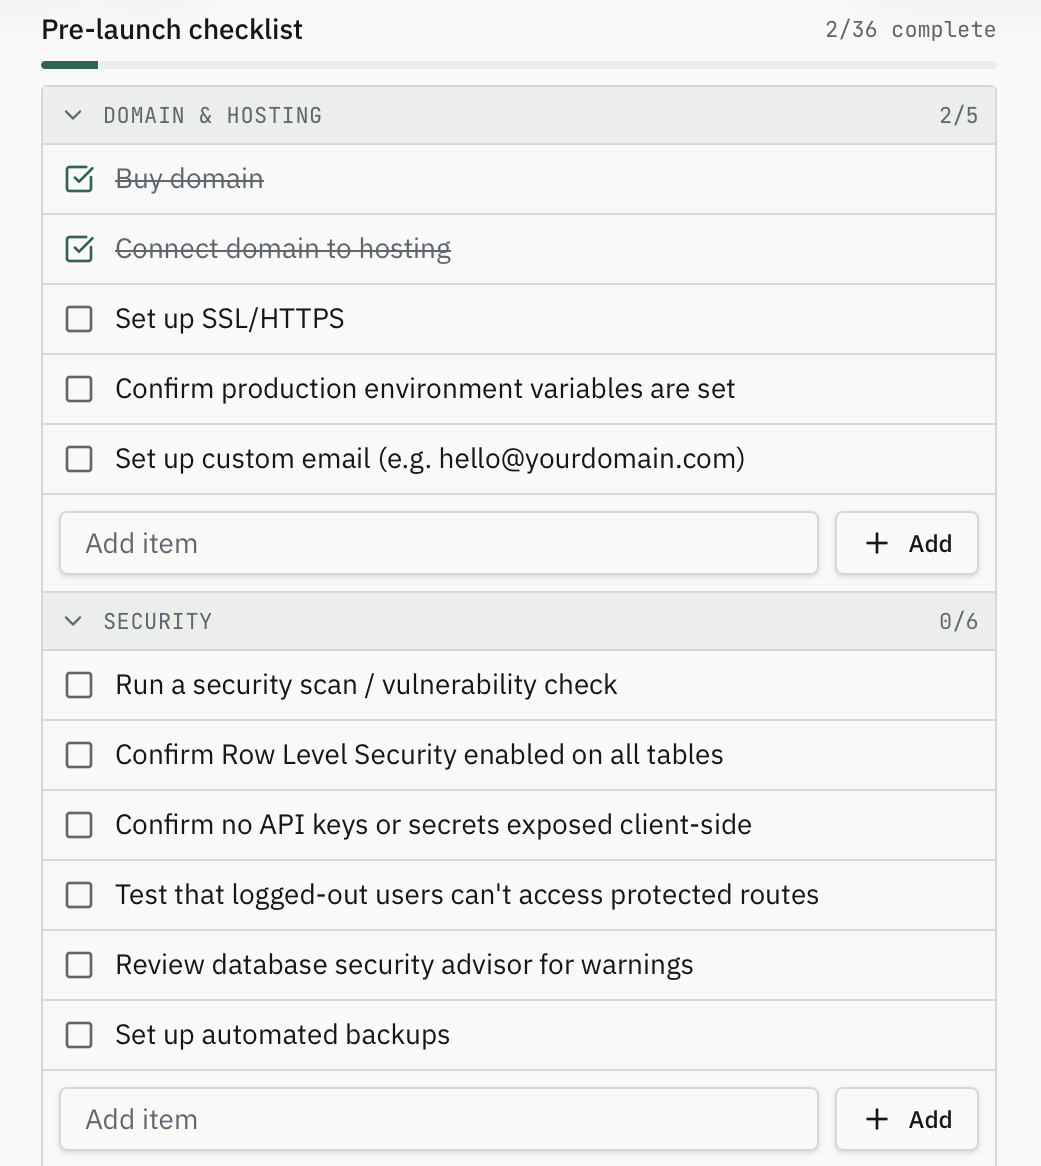The width and height of the screenshot is (1041, 1166).
Task: Uncheck the Buy domain checkbox
Action: click(79, 179)
